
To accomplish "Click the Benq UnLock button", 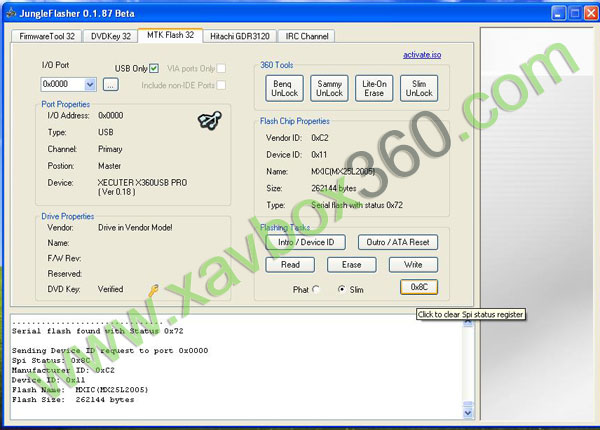I will [x=284, y=88].
